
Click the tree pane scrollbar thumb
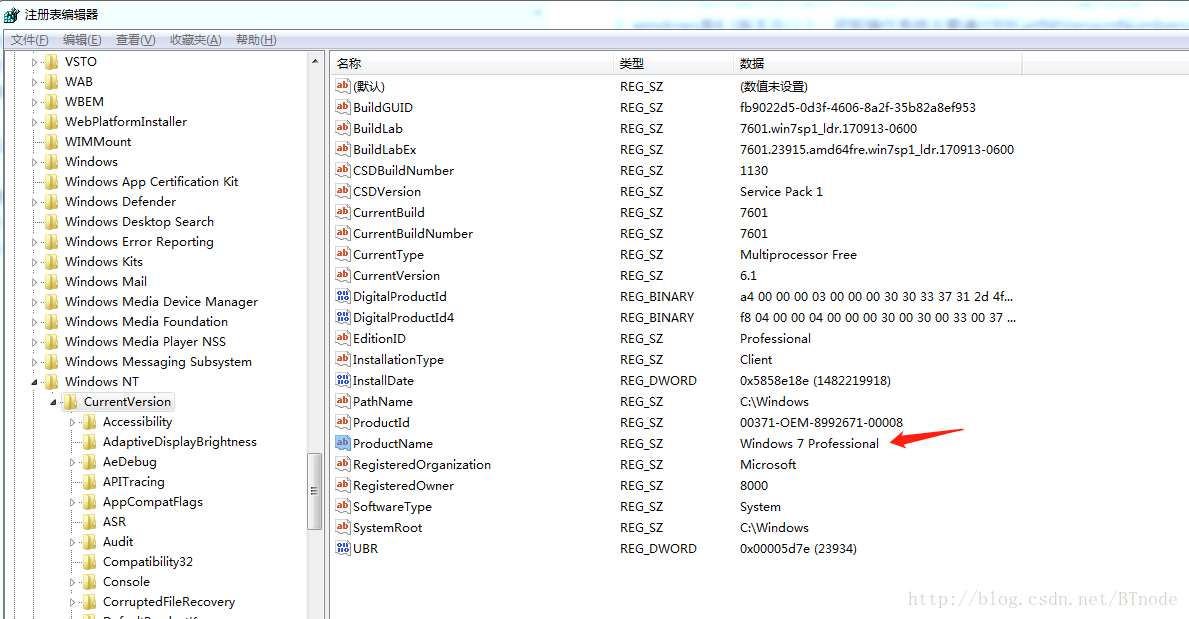[x=314, y=491]
